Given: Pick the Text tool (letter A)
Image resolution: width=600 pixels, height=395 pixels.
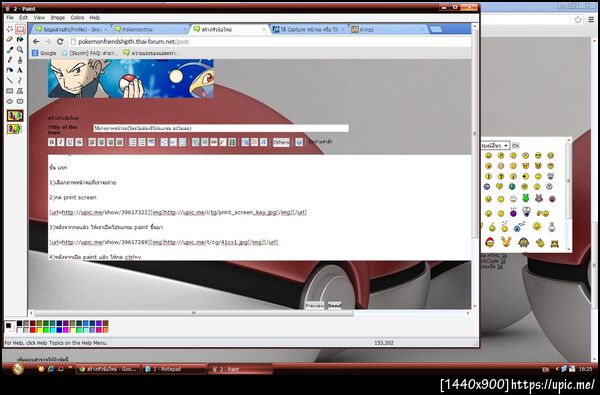Looking at the screenshot, I should [x=20, y=70].
